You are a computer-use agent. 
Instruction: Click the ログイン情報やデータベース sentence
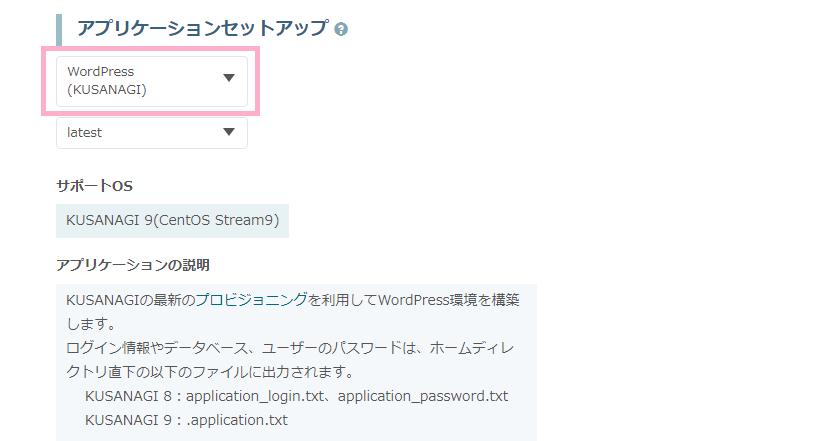(160, 348)
